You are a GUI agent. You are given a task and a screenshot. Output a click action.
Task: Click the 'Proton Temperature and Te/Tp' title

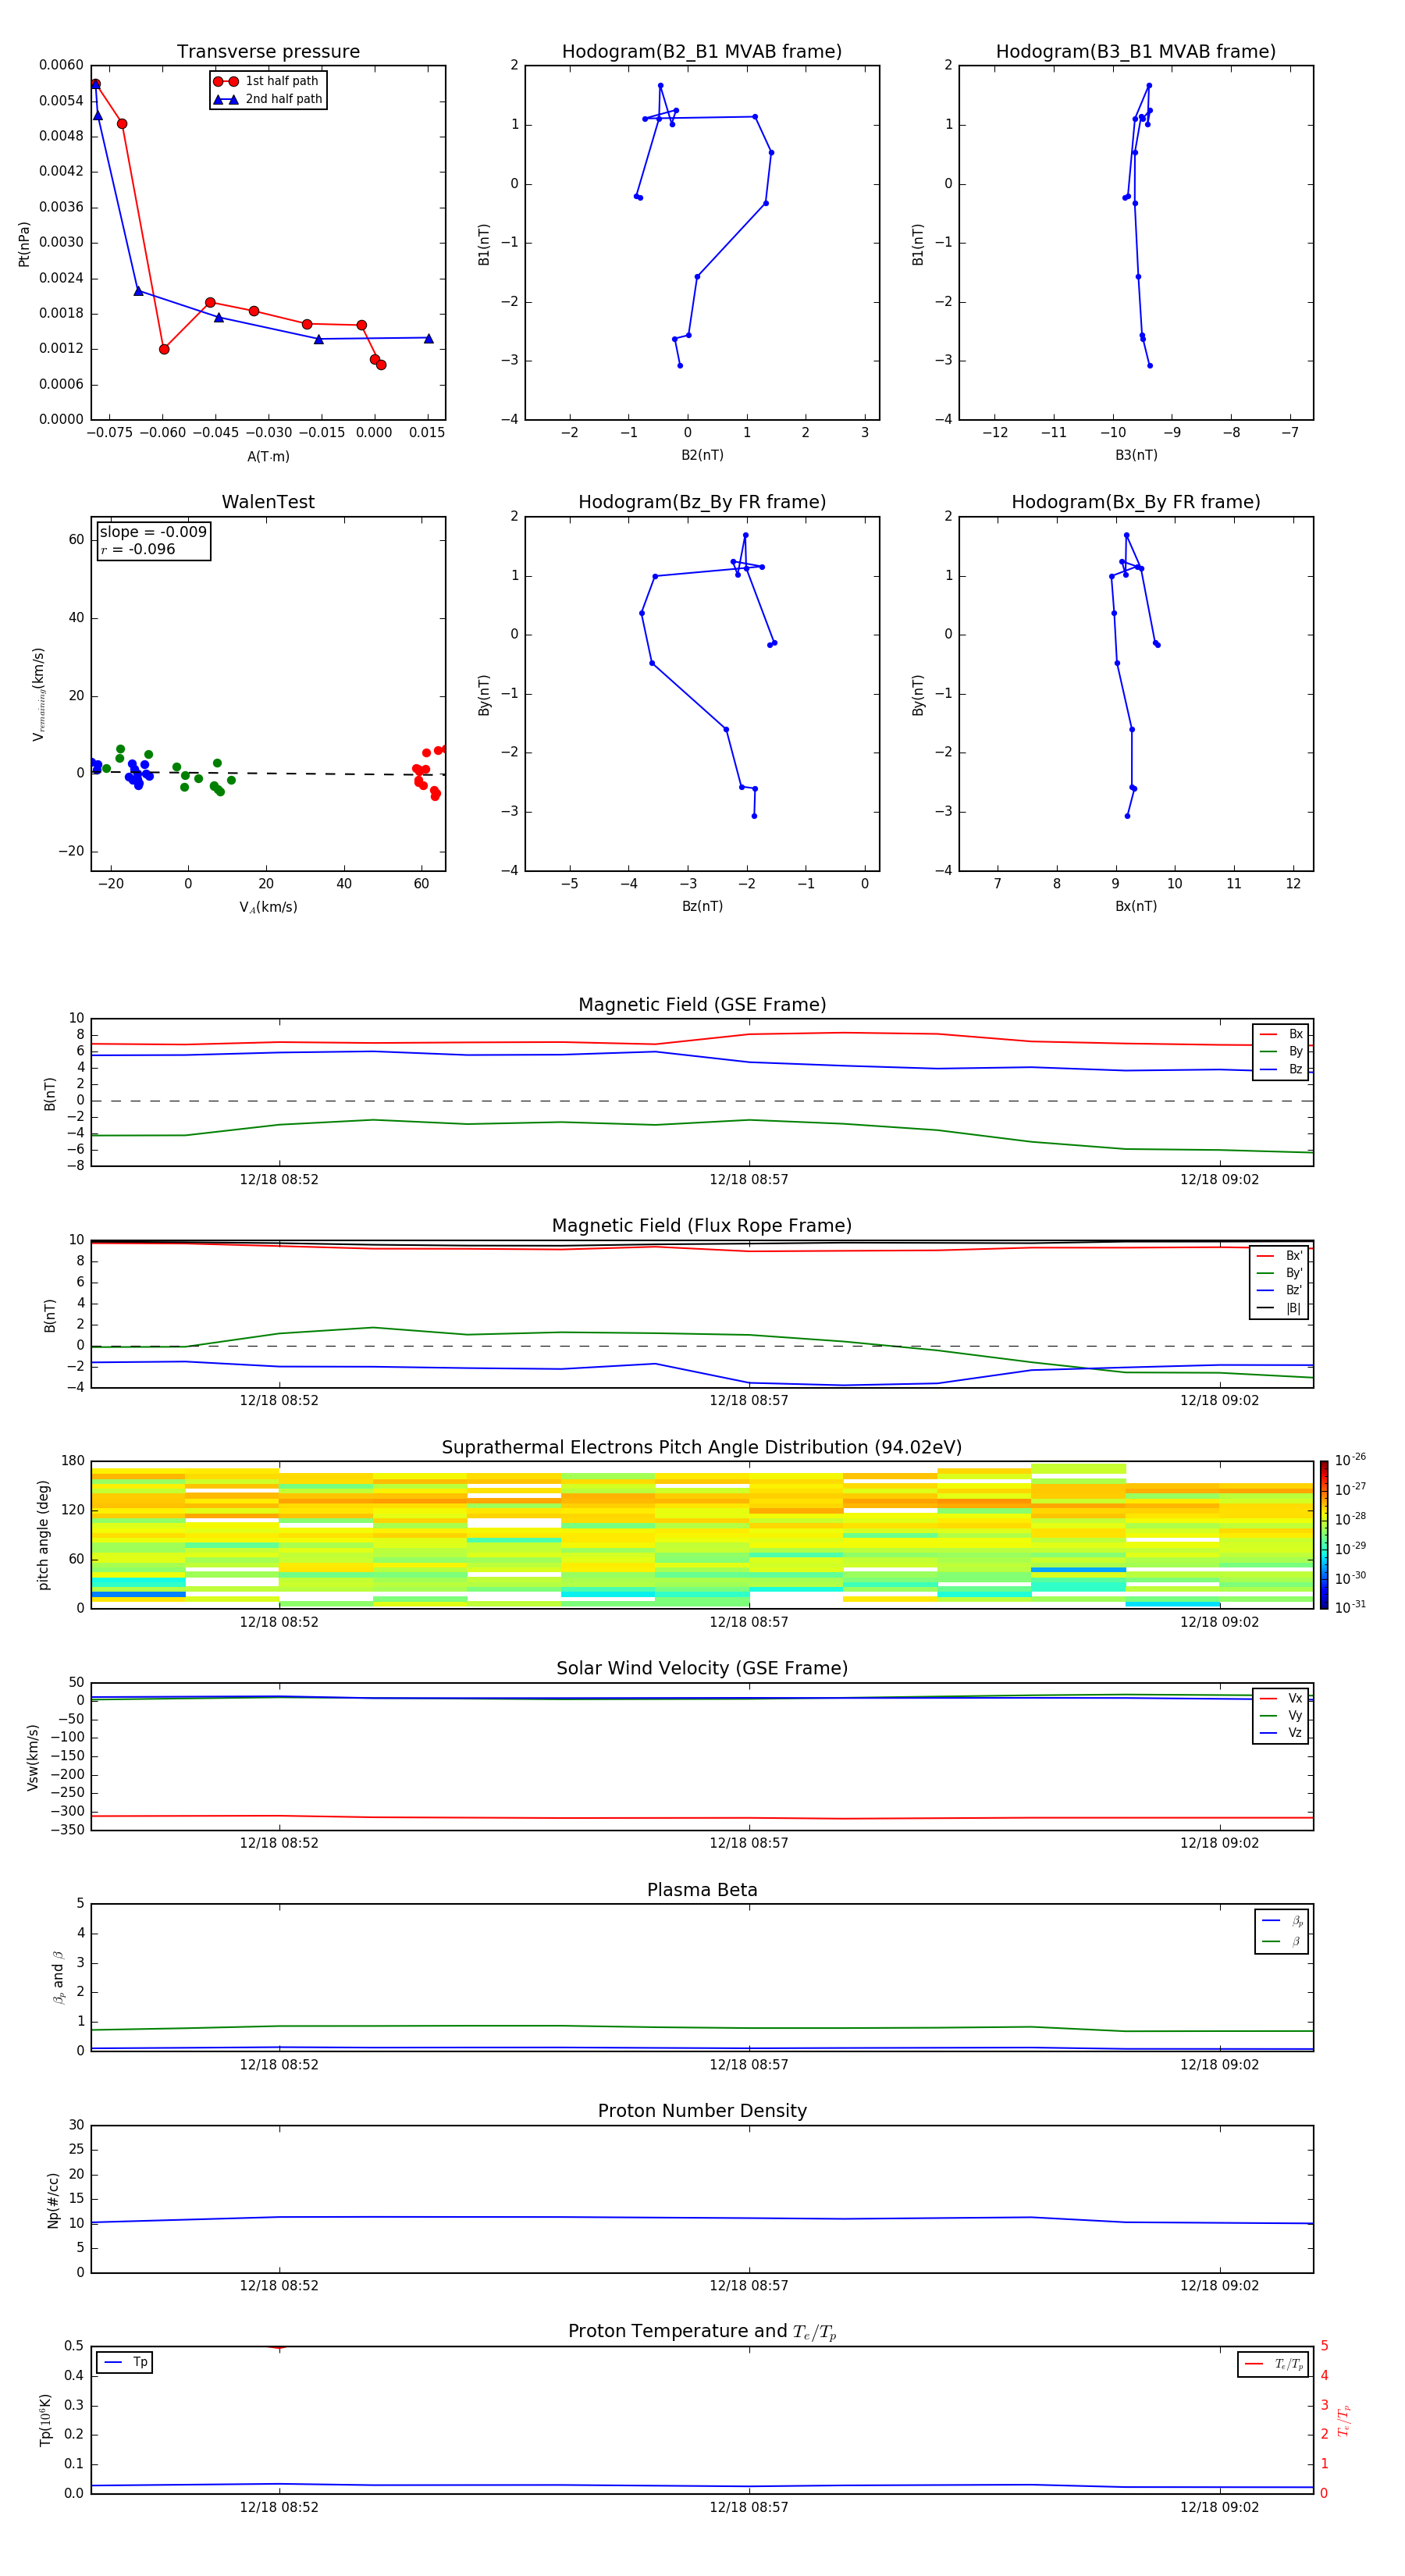702,2332
